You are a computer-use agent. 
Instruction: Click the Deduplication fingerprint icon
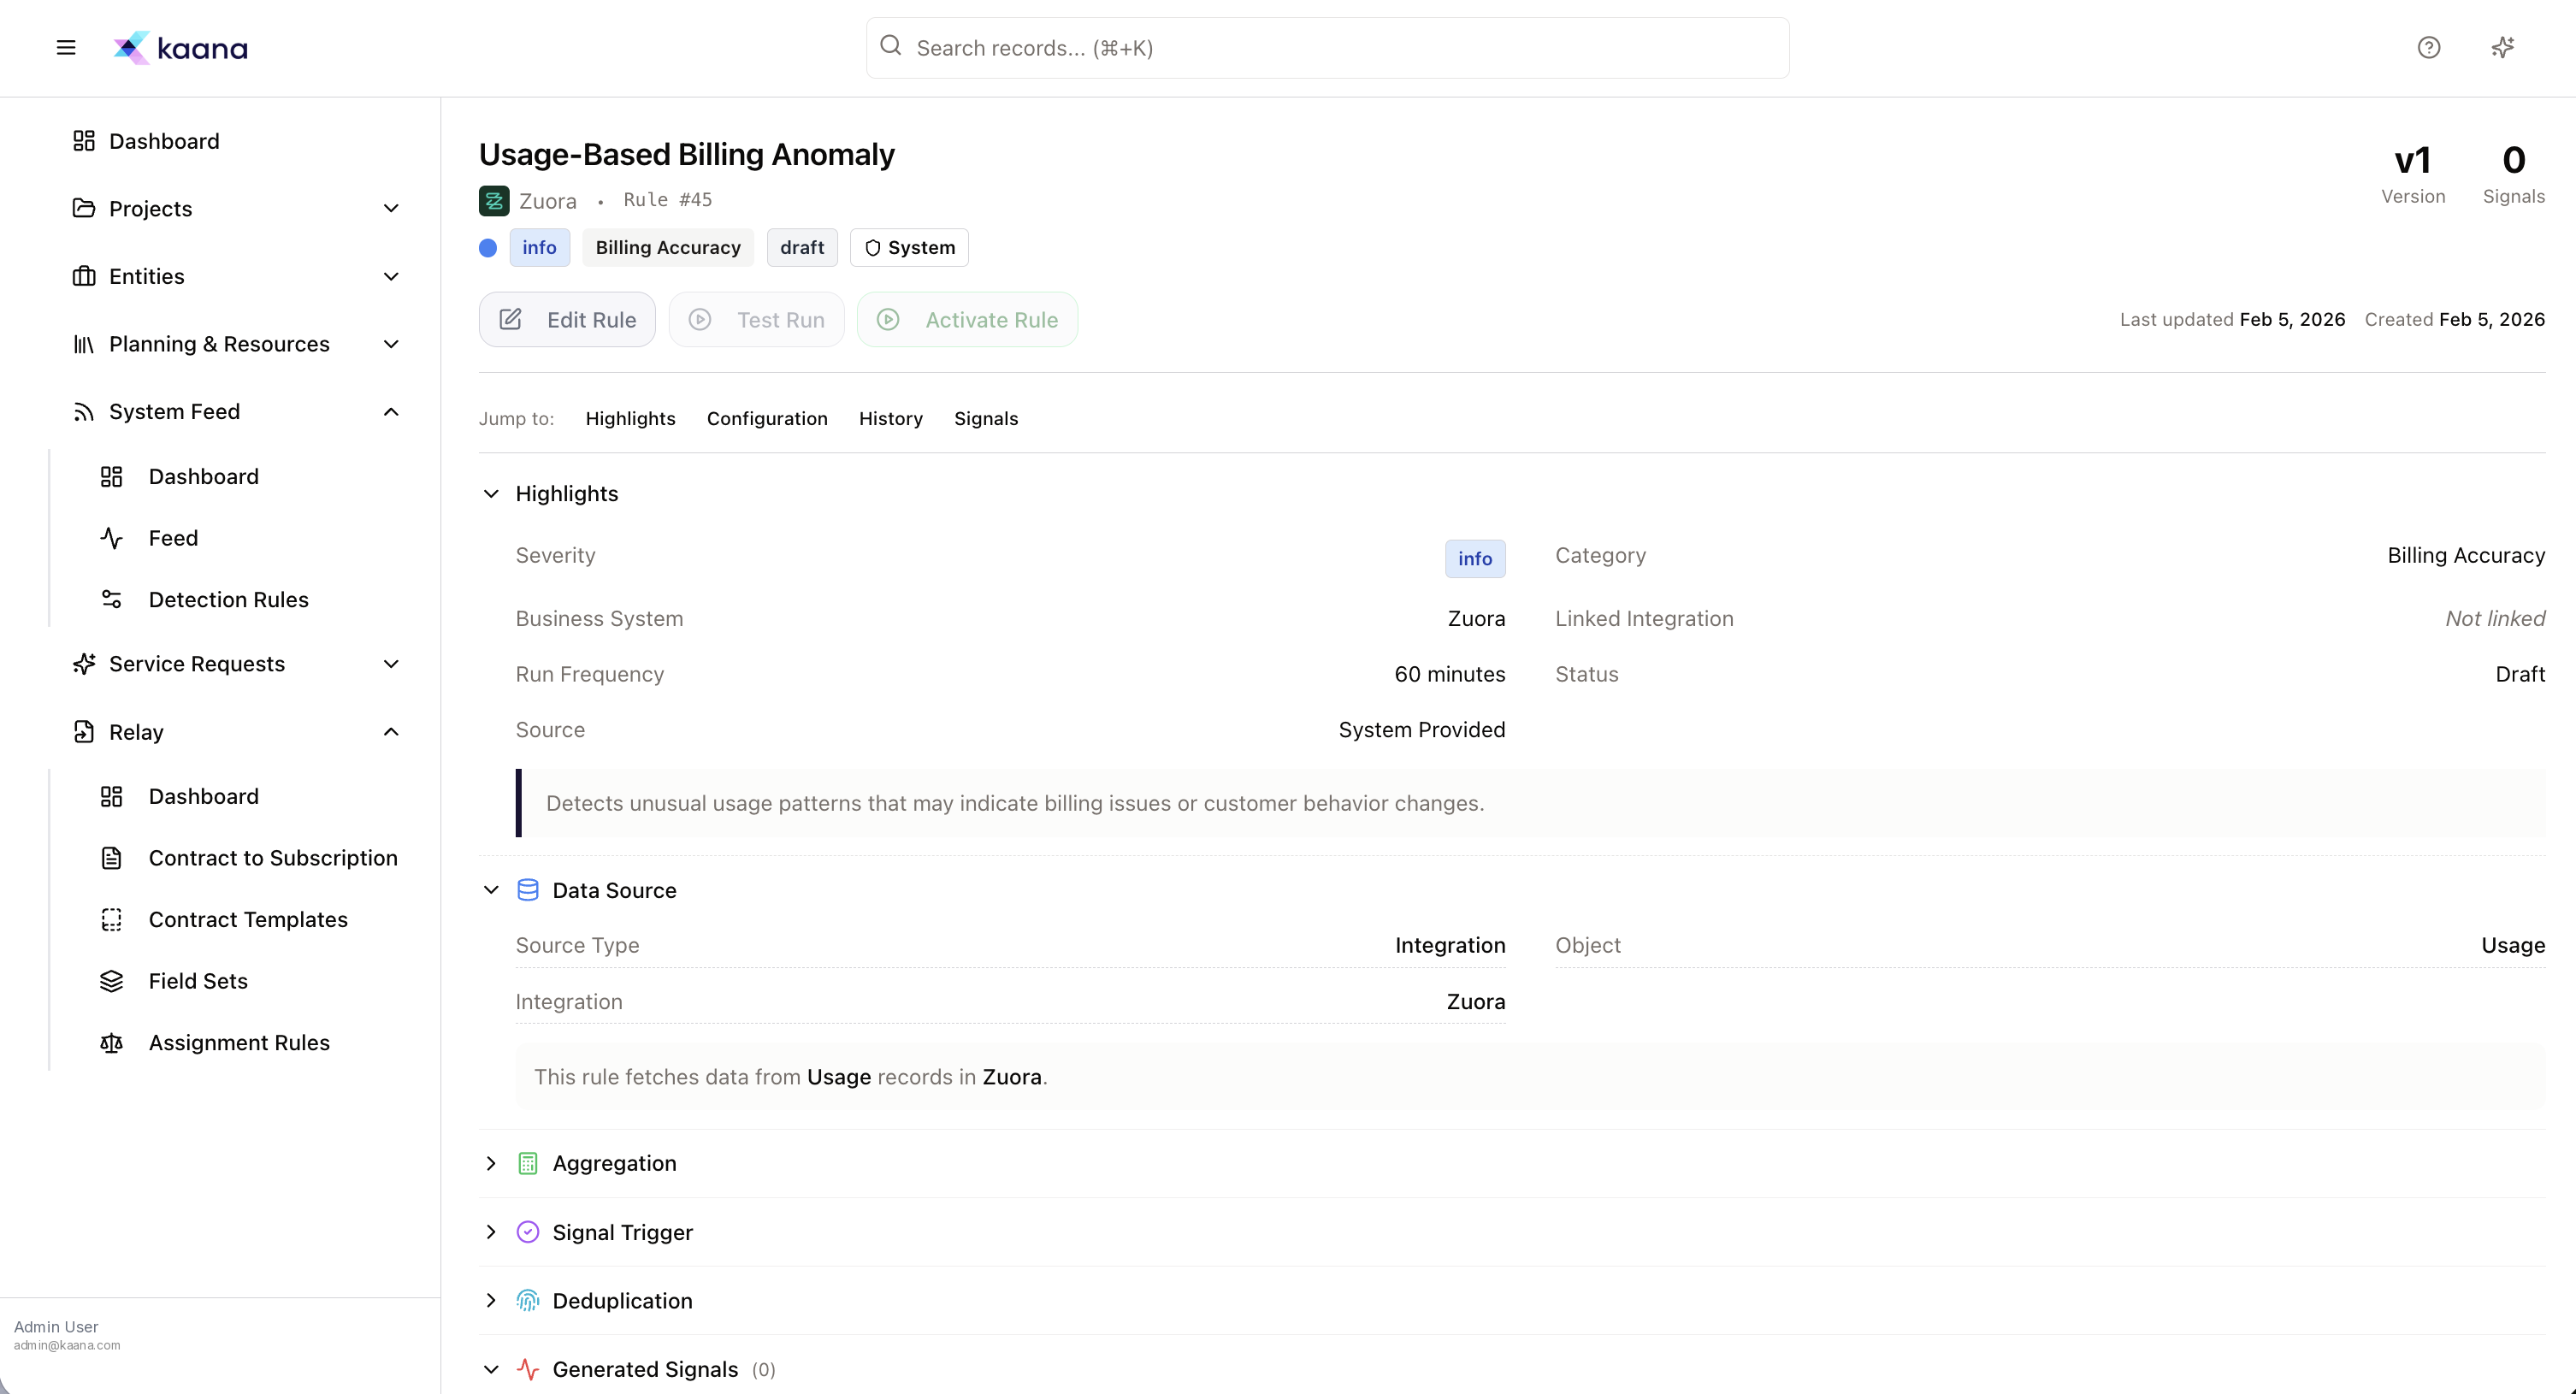tap(529, 1300)
